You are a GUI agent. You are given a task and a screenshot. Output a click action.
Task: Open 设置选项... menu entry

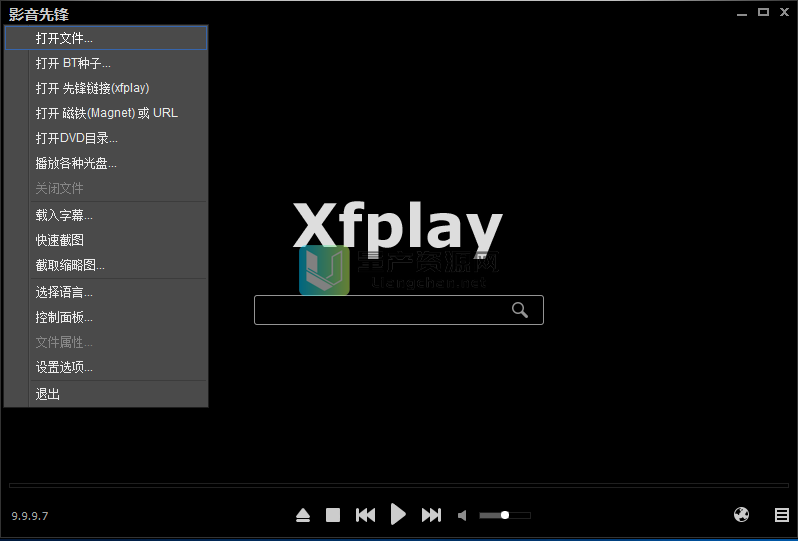coord(106,367)
